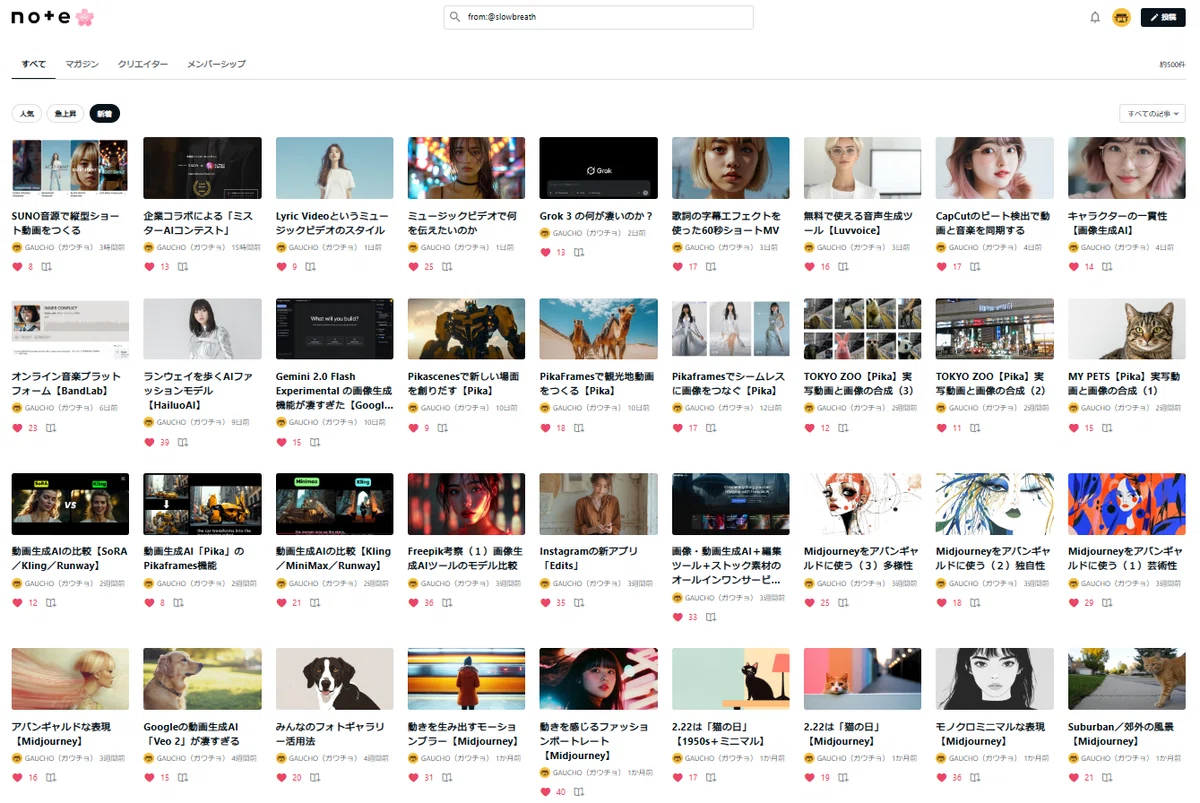The image size is (1200, 803).
Task: Open the notifications bell
Action: (x=1095, y=17)
